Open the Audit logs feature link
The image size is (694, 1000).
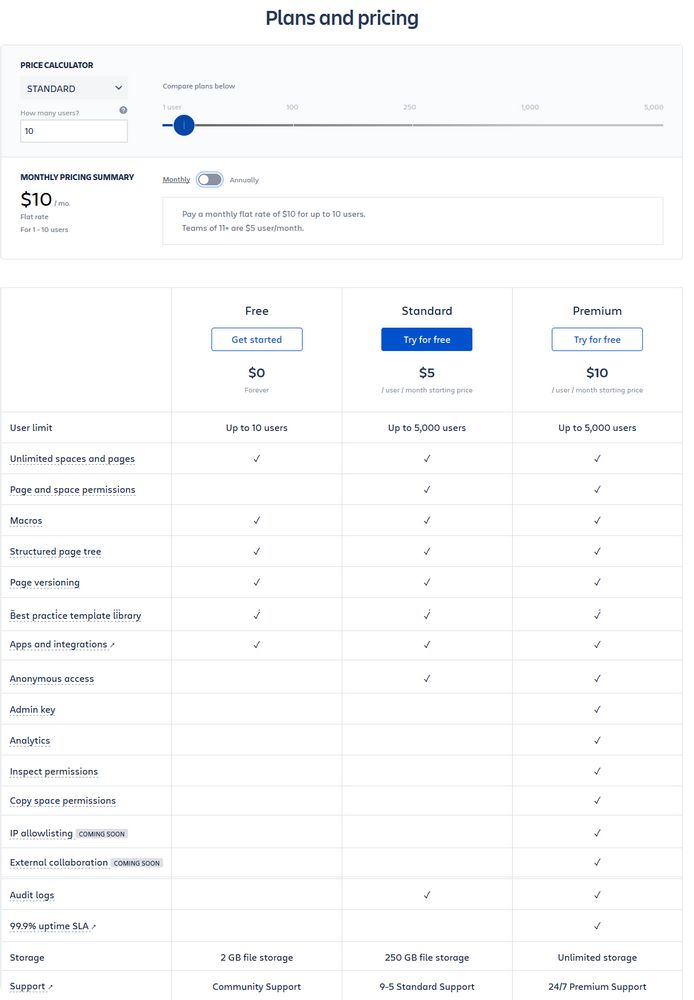pyautogui.click(x=32, y=895)
